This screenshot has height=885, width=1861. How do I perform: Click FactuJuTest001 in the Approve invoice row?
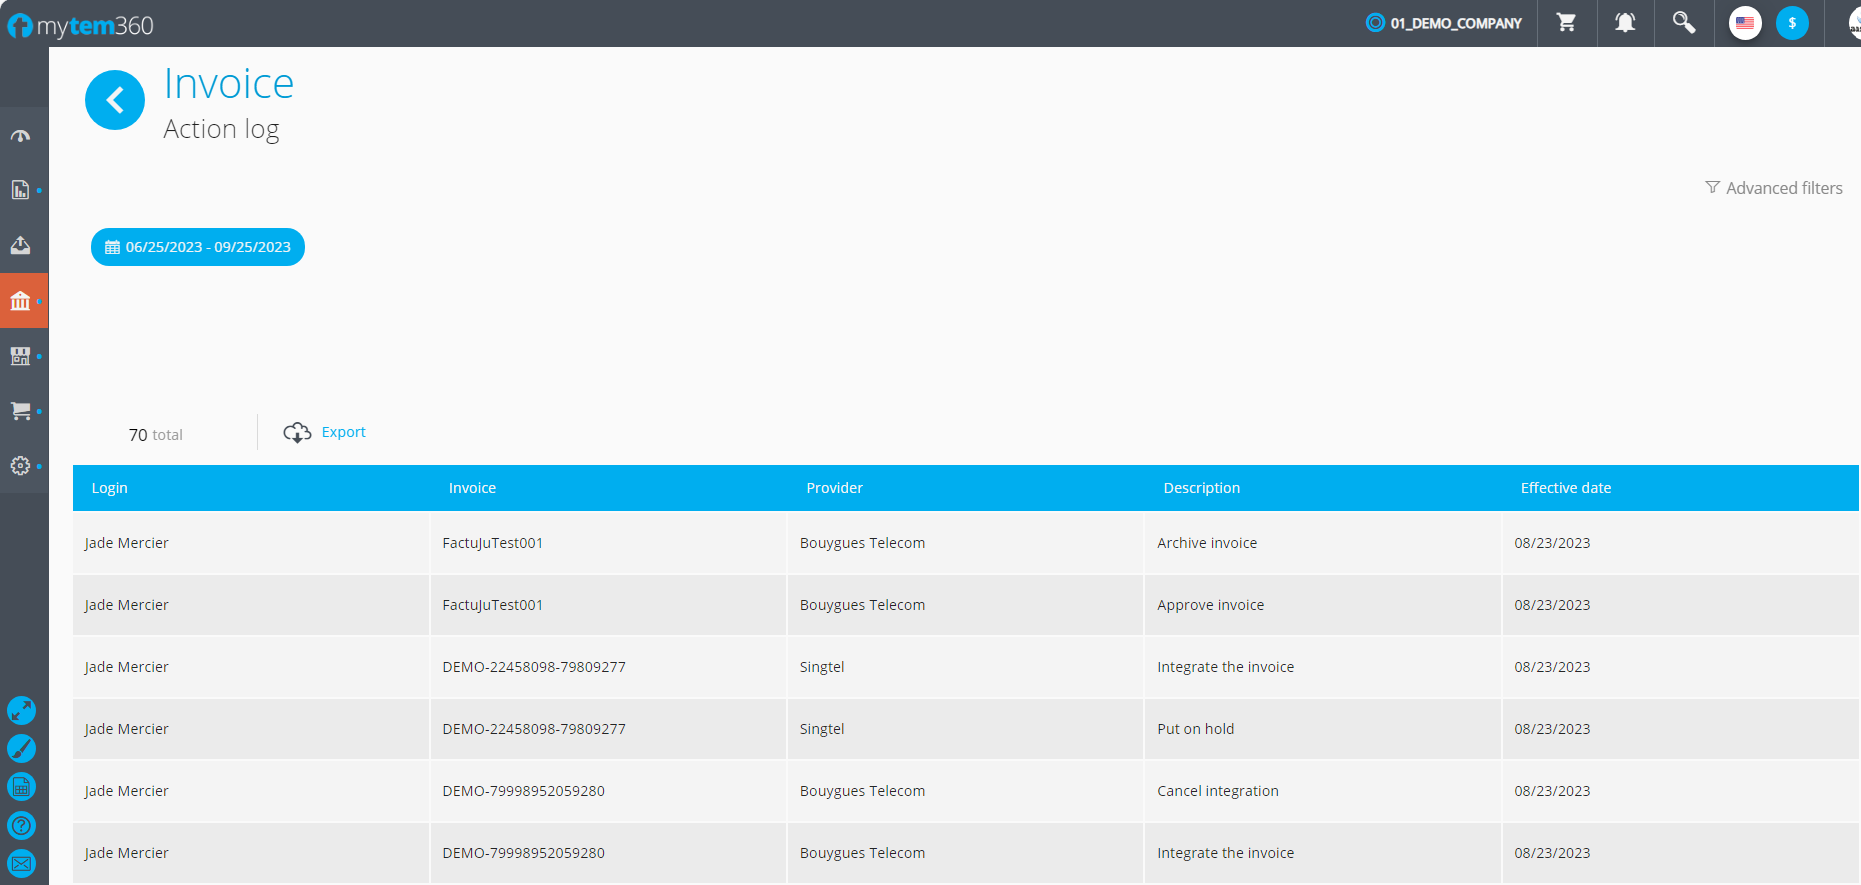point(492,605)
